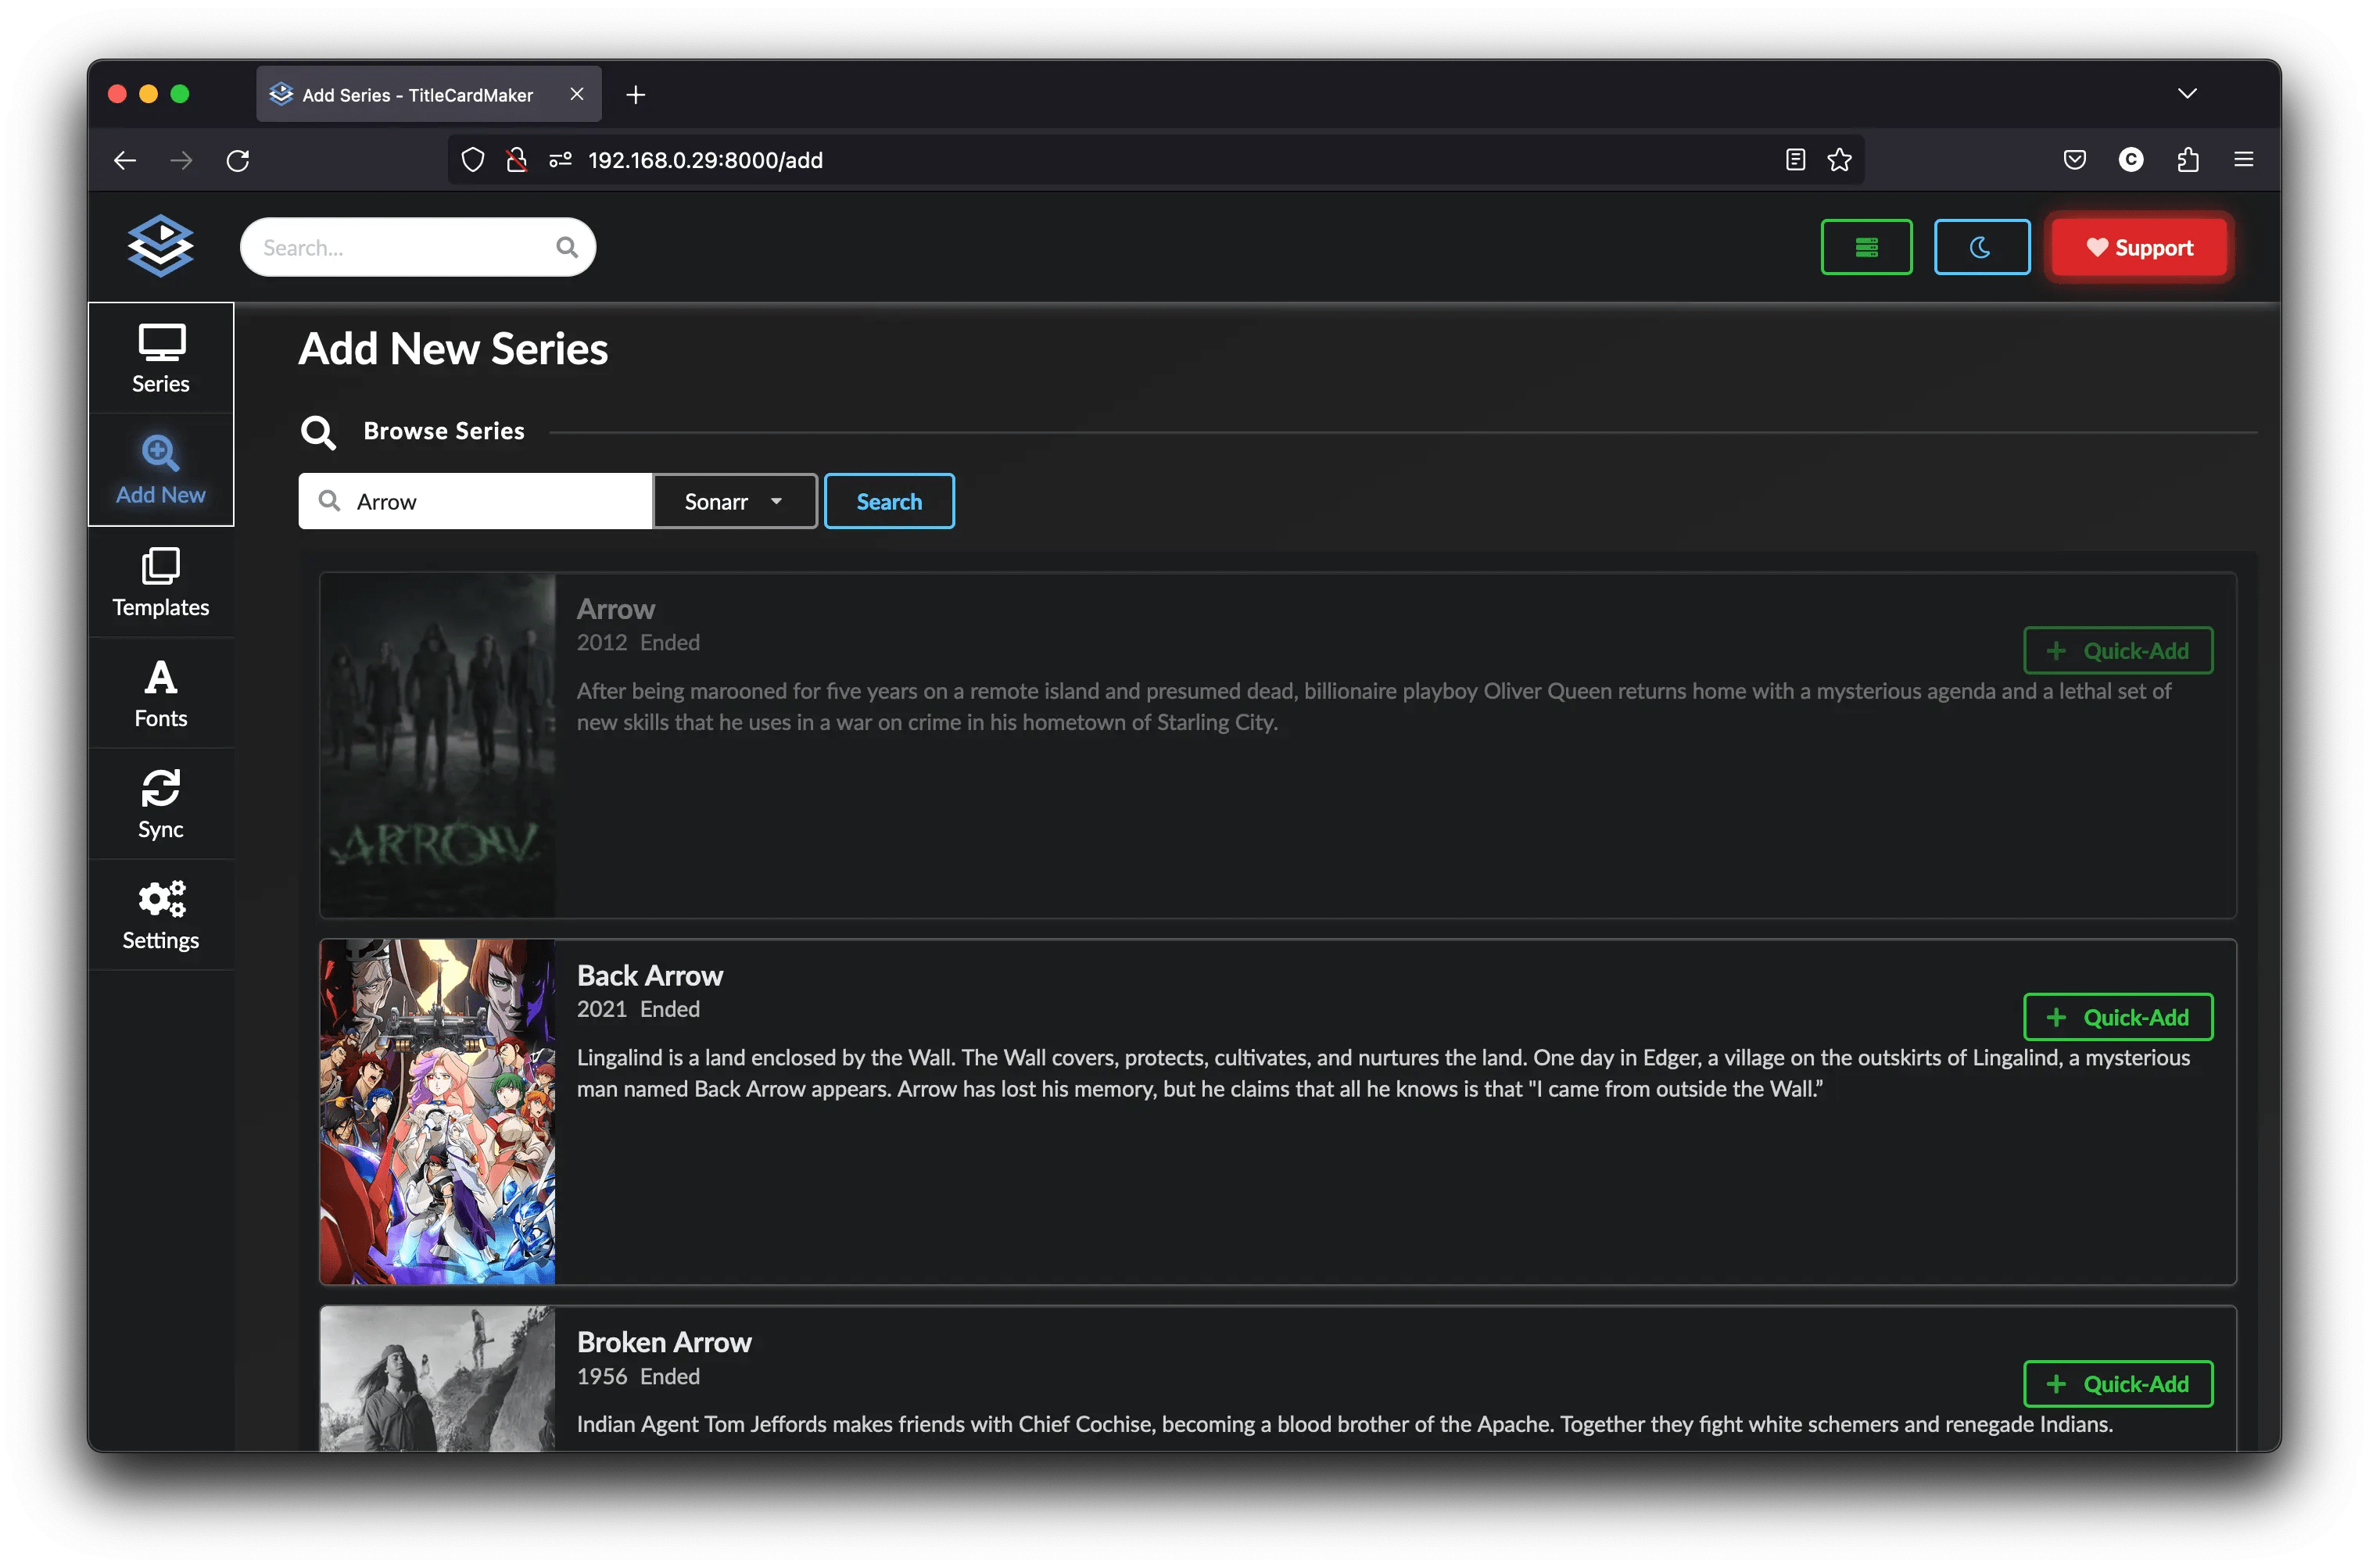This screenshot has width=2369, height=1568.
Task: Click the Arrow series search query field
Action: [x=476, y=501]
